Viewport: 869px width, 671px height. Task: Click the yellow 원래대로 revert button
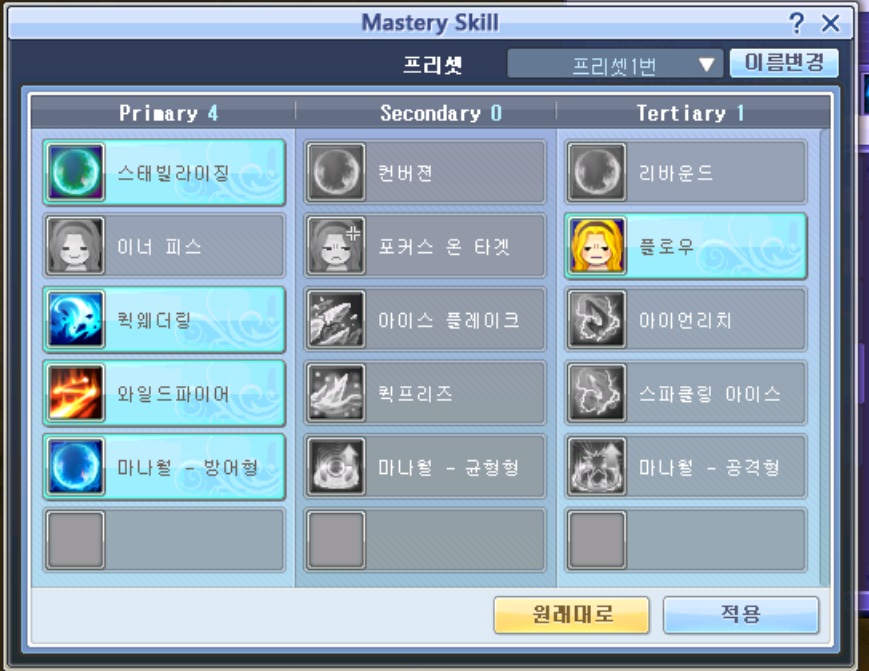[571, 614]
